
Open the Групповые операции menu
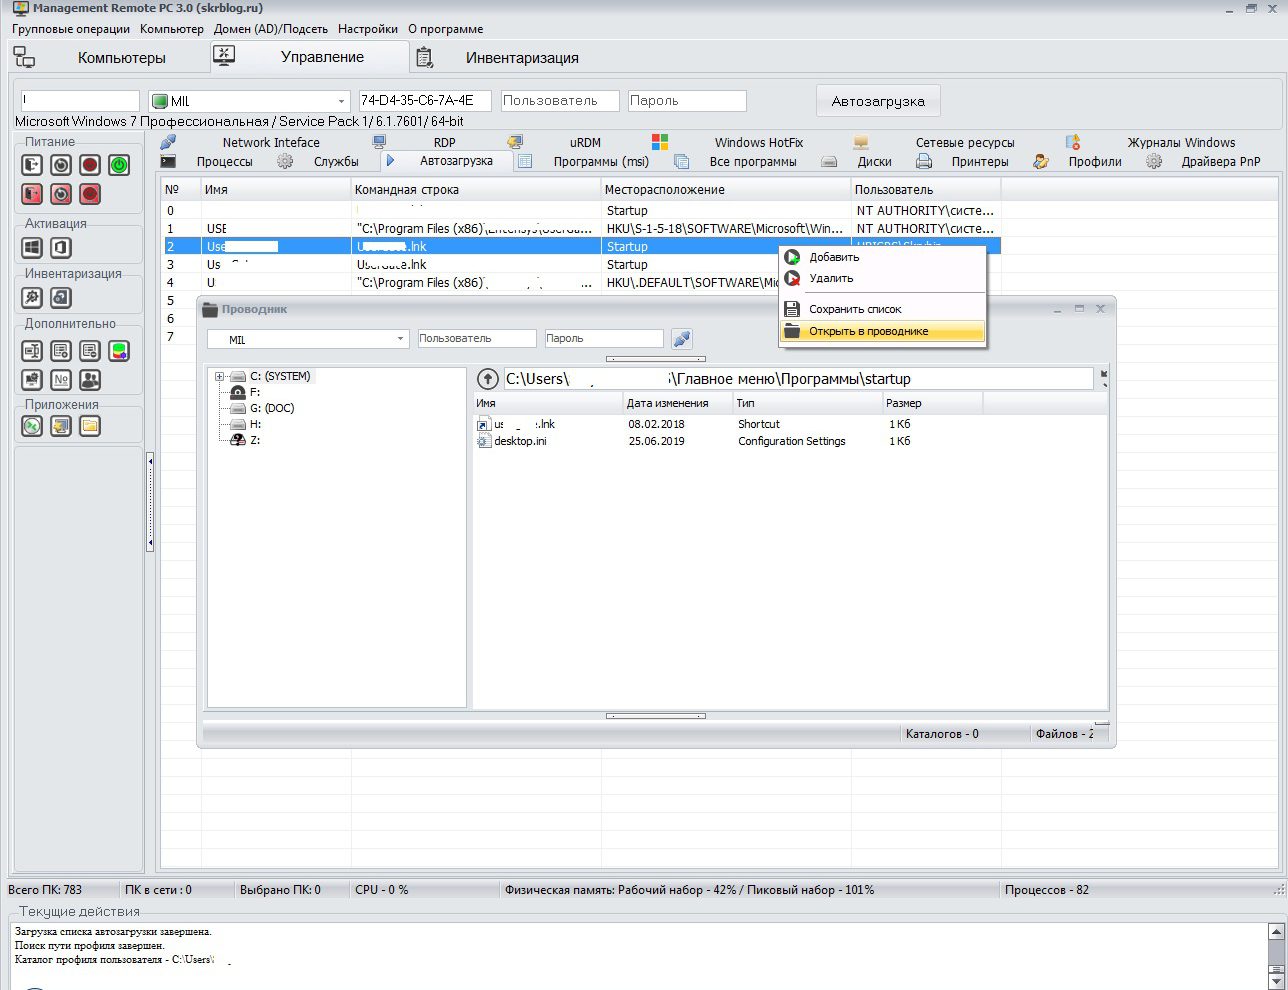[71, 29]
